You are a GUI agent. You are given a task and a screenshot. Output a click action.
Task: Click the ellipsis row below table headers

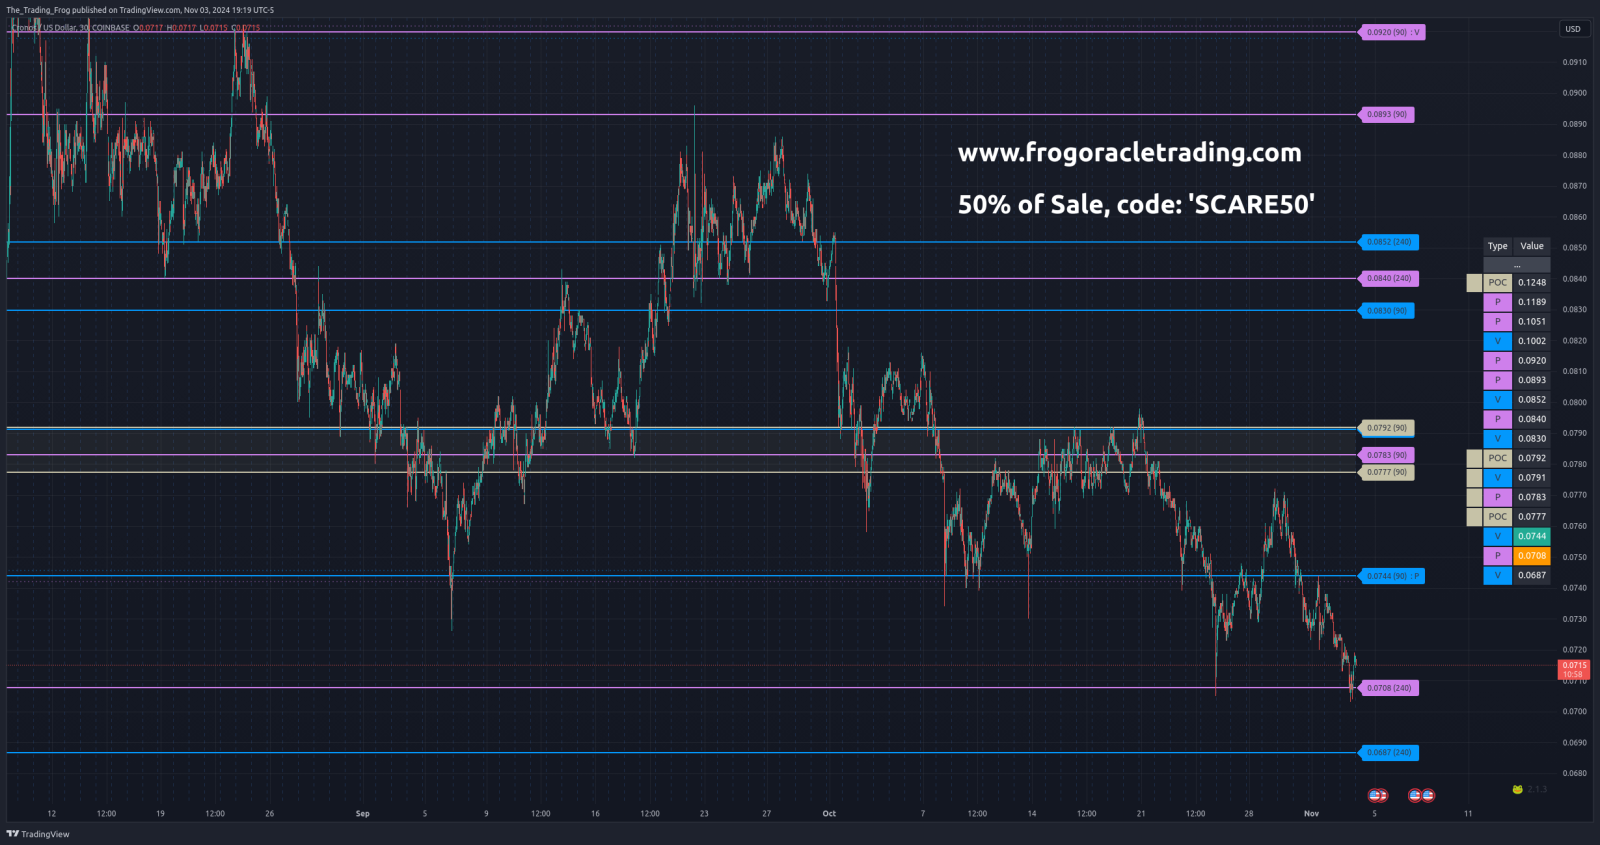pos(1517,265)
